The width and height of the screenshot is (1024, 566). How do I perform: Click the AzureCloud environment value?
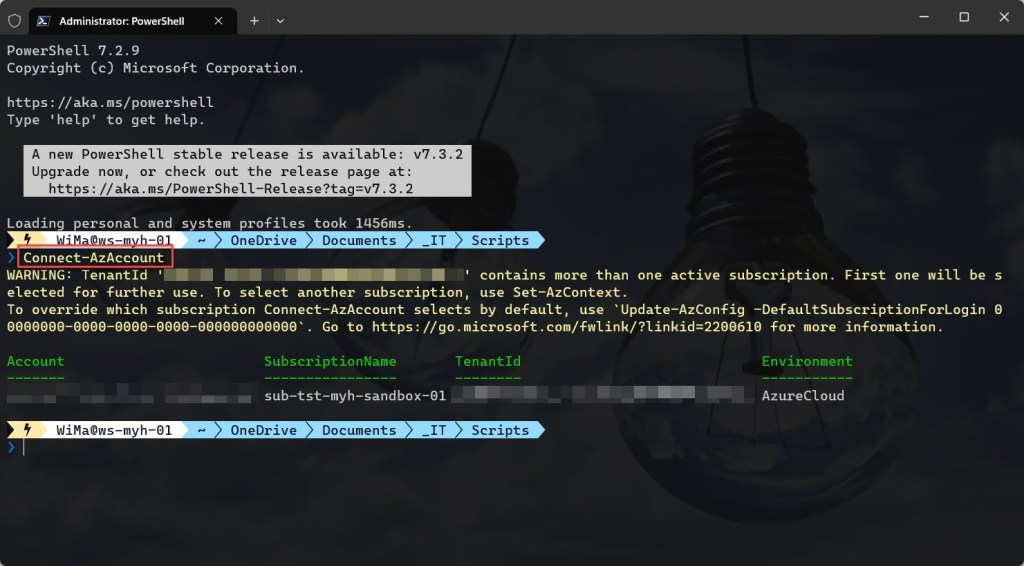(x=803, y=395)
